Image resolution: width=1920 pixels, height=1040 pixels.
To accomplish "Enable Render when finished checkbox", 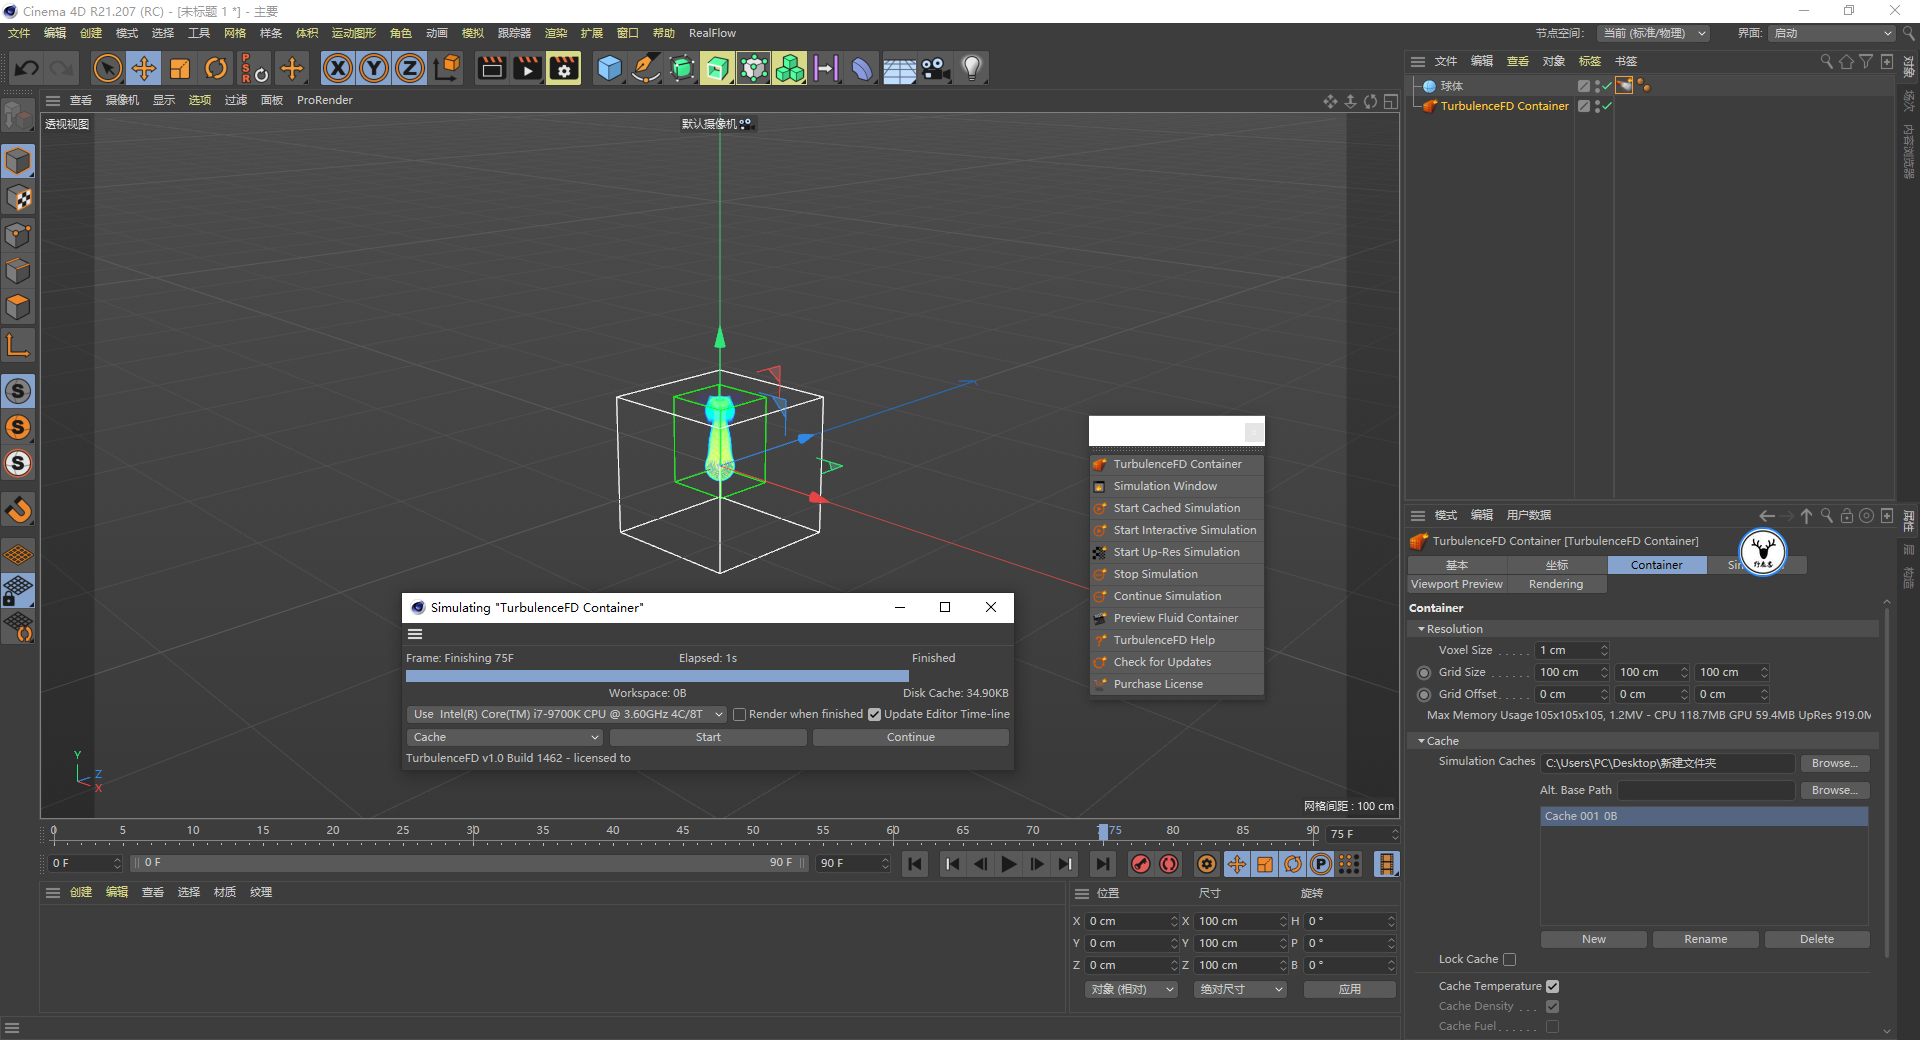I will (x=739, y=714).
